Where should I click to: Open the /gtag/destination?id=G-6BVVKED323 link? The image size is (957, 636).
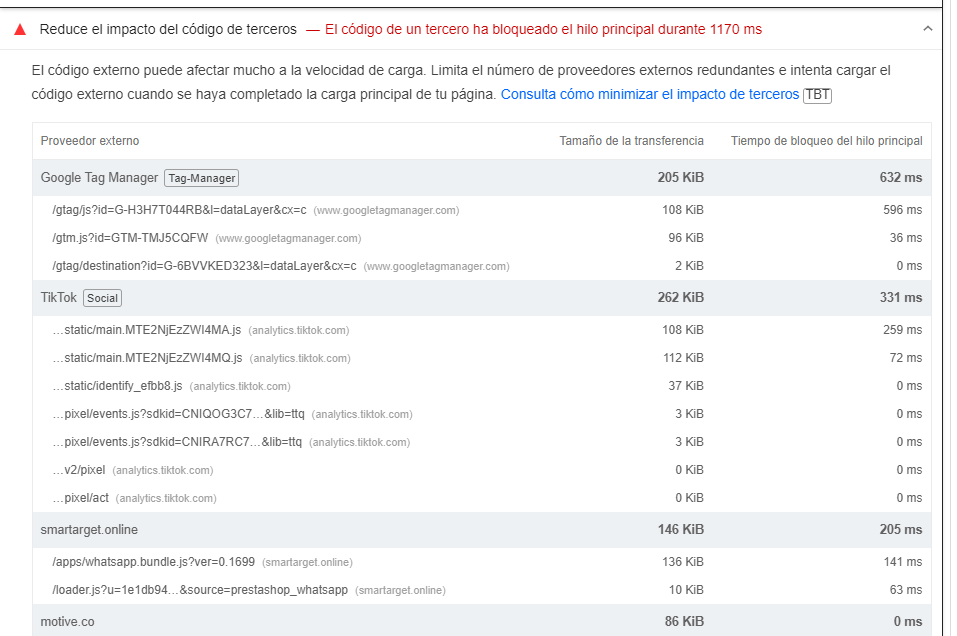pyautogui.click(x=204, y=266)
